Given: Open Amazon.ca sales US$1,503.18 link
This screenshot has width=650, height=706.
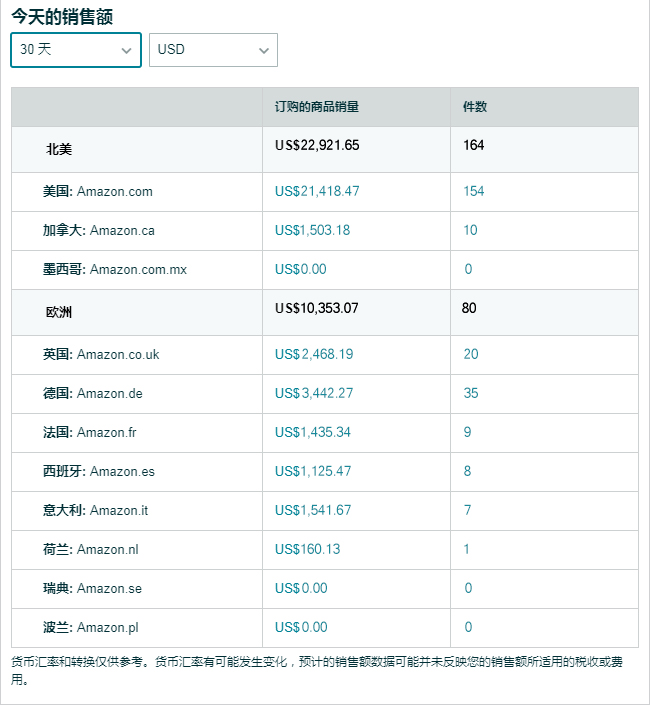Looking at the screenshot, I should (312, 230).
